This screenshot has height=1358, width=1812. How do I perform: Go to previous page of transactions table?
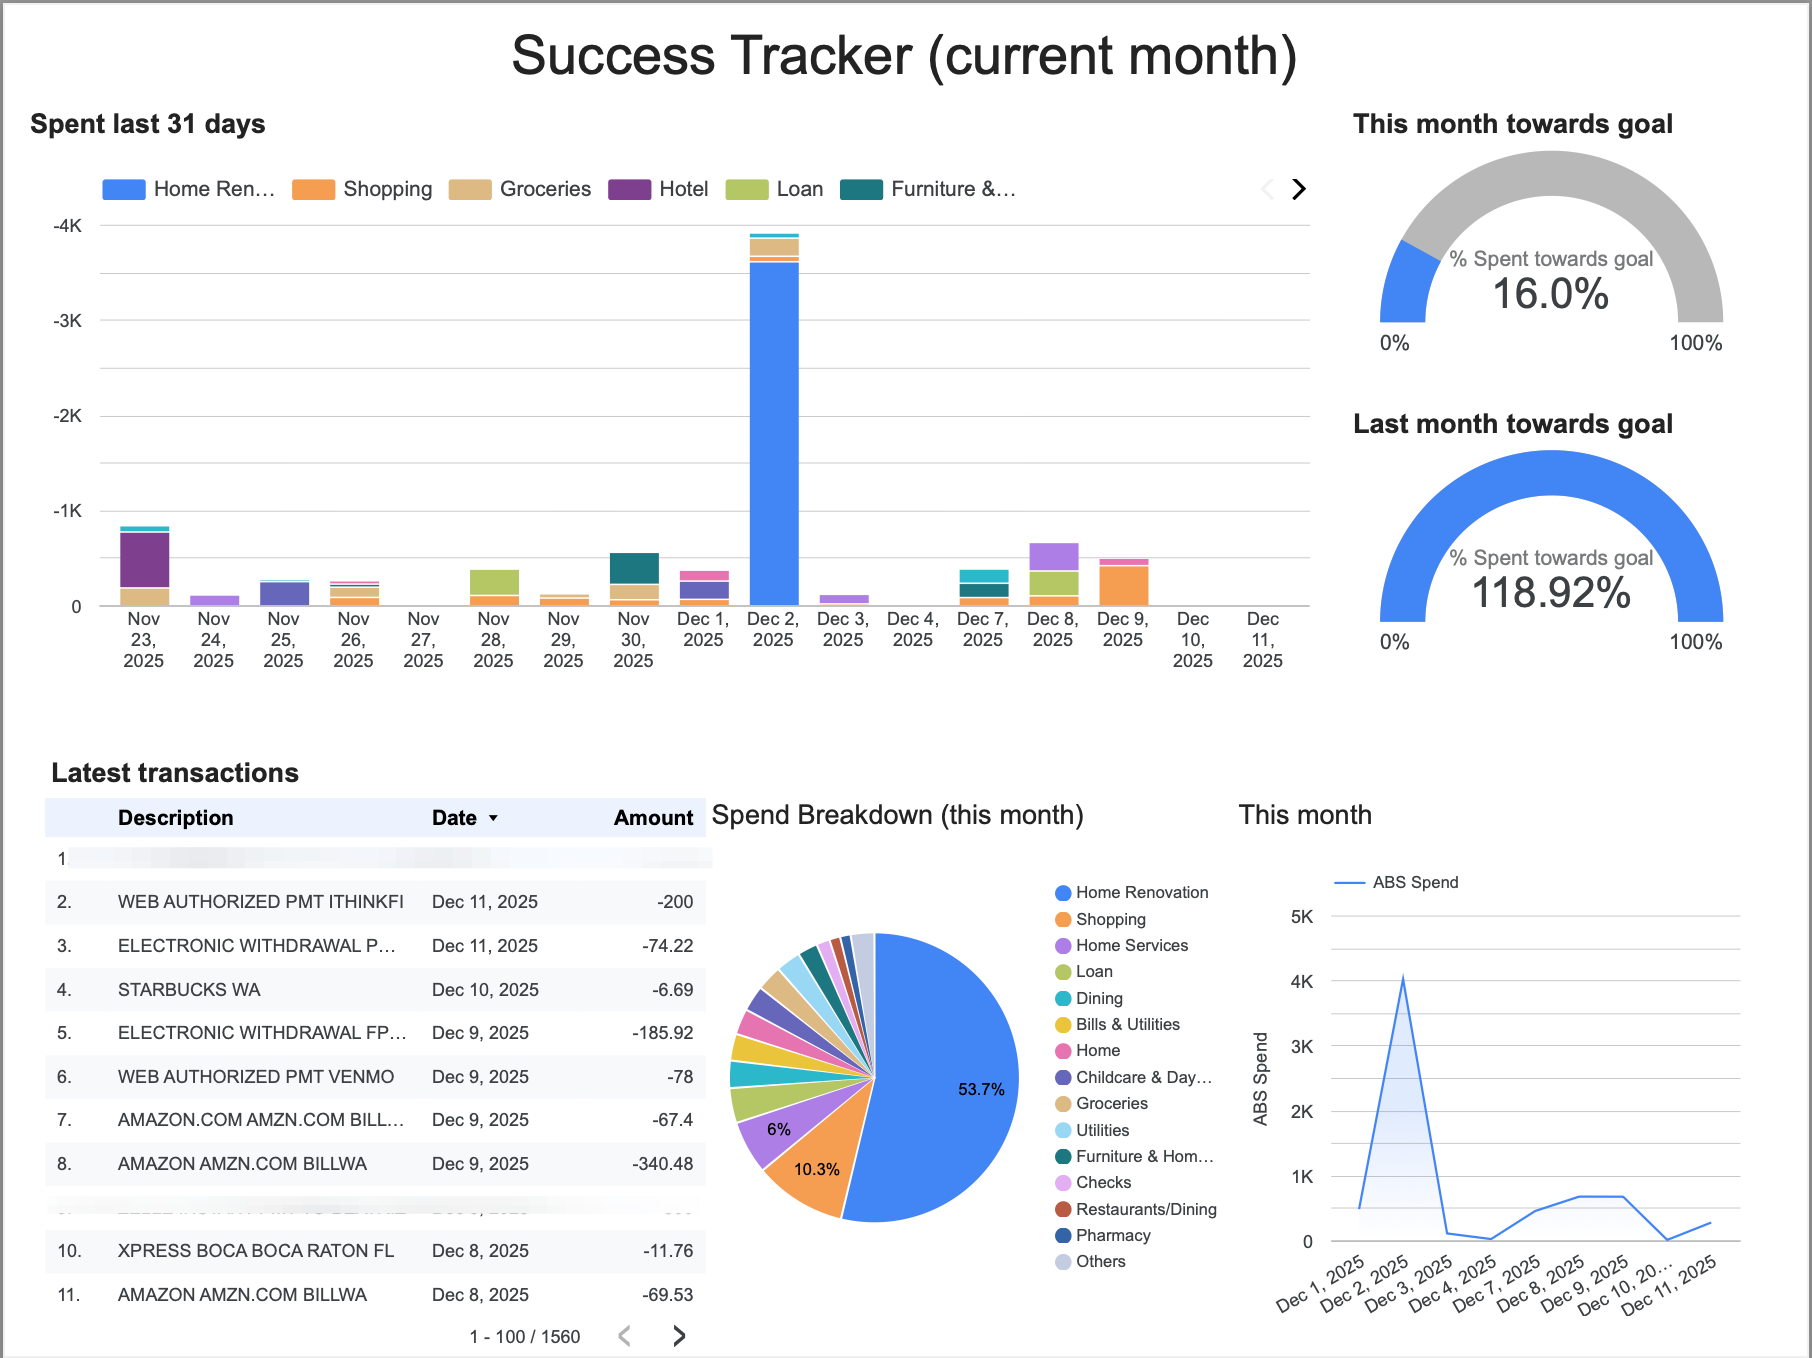point(625,1336)
